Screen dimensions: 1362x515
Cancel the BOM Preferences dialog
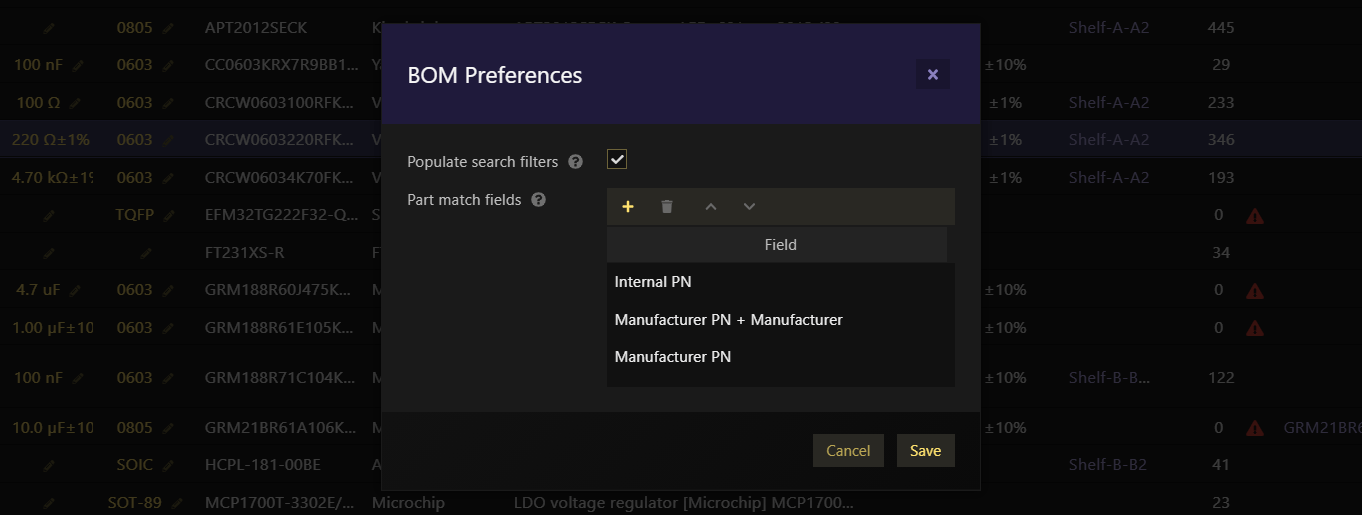click(x=848, y=451)
